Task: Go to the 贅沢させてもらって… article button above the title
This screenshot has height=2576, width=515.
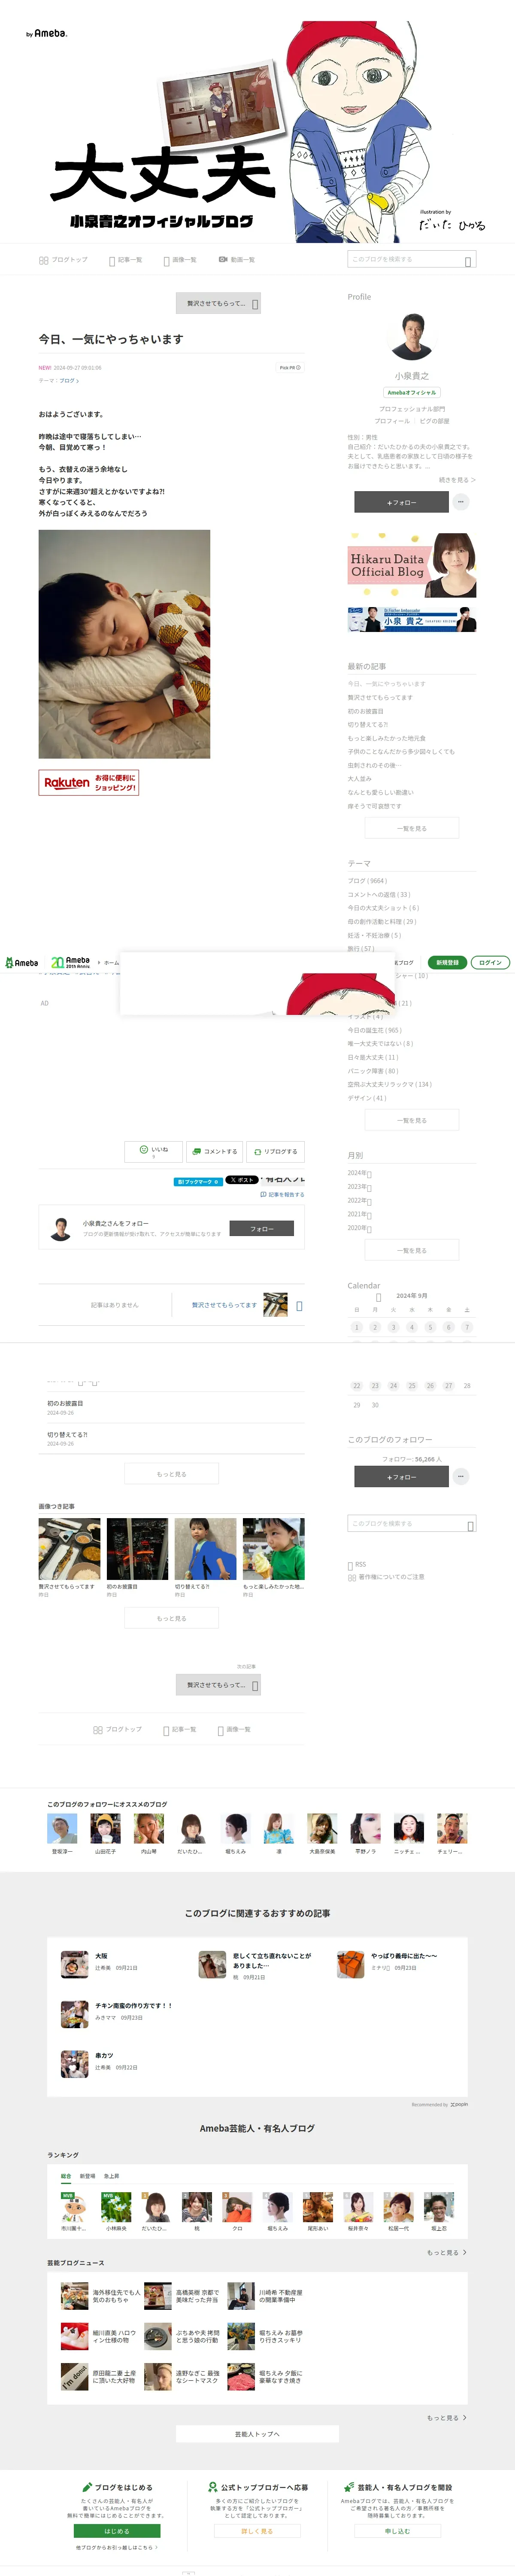Action: click(x=218, y=303)
